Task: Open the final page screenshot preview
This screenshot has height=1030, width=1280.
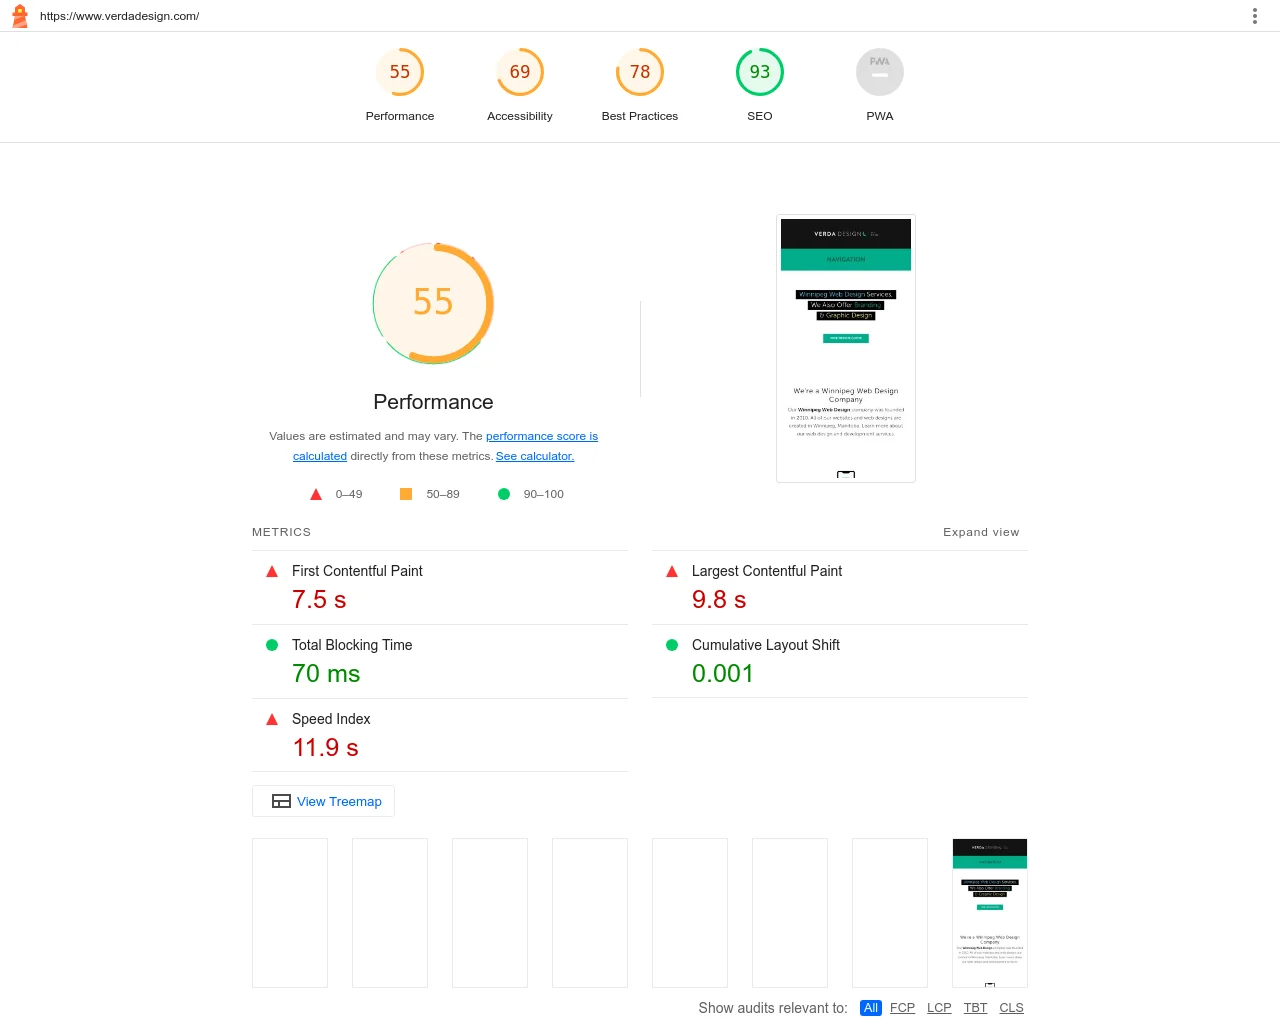Action: tap(846, 348)
